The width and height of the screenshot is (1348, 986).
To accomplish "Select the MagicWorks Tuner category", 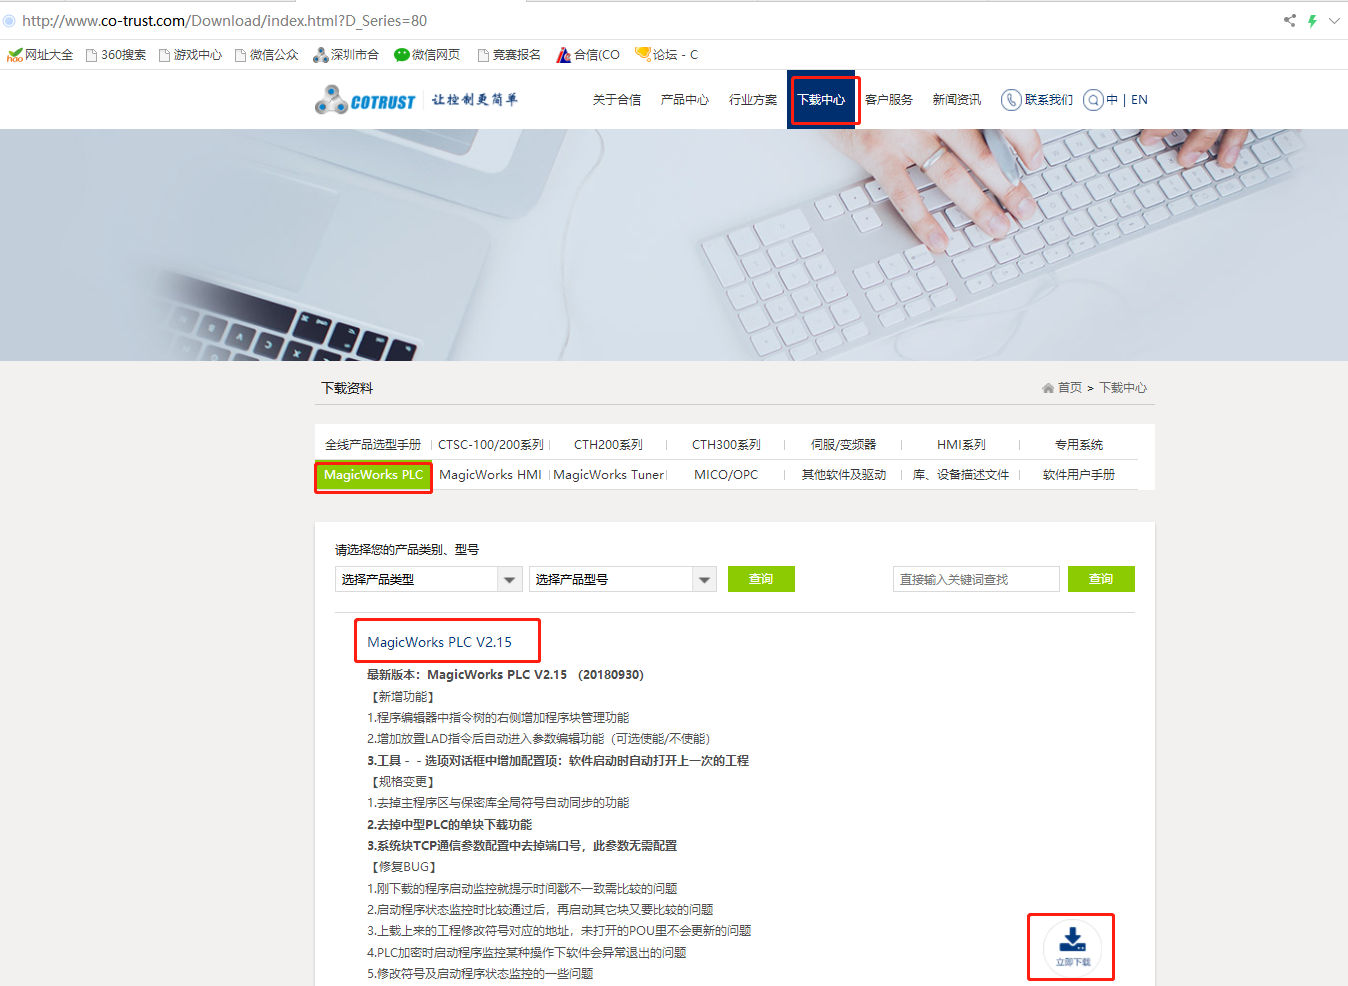I will tap(609, 475).
